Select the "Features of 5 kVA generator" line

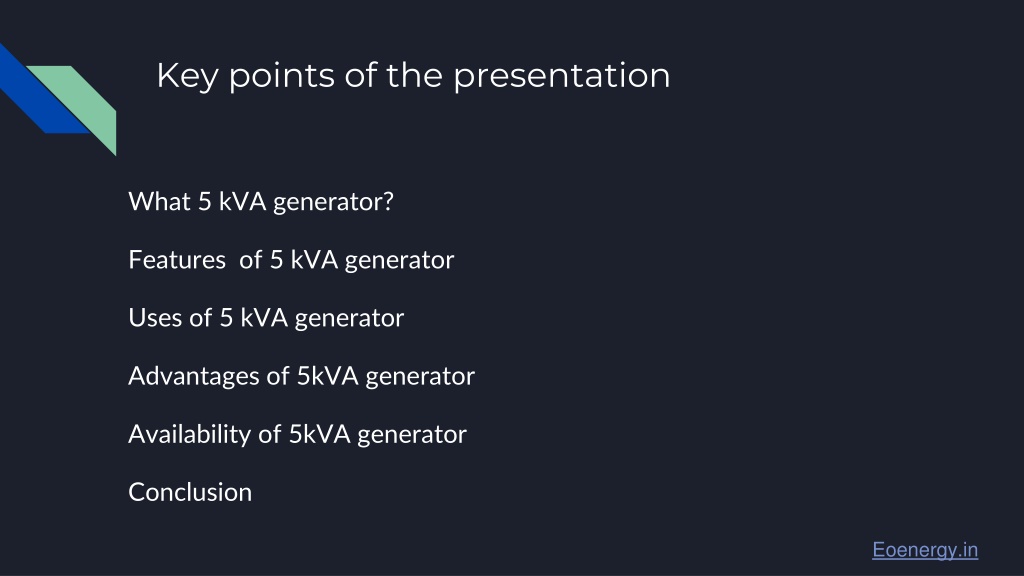[x=291, y=261]
